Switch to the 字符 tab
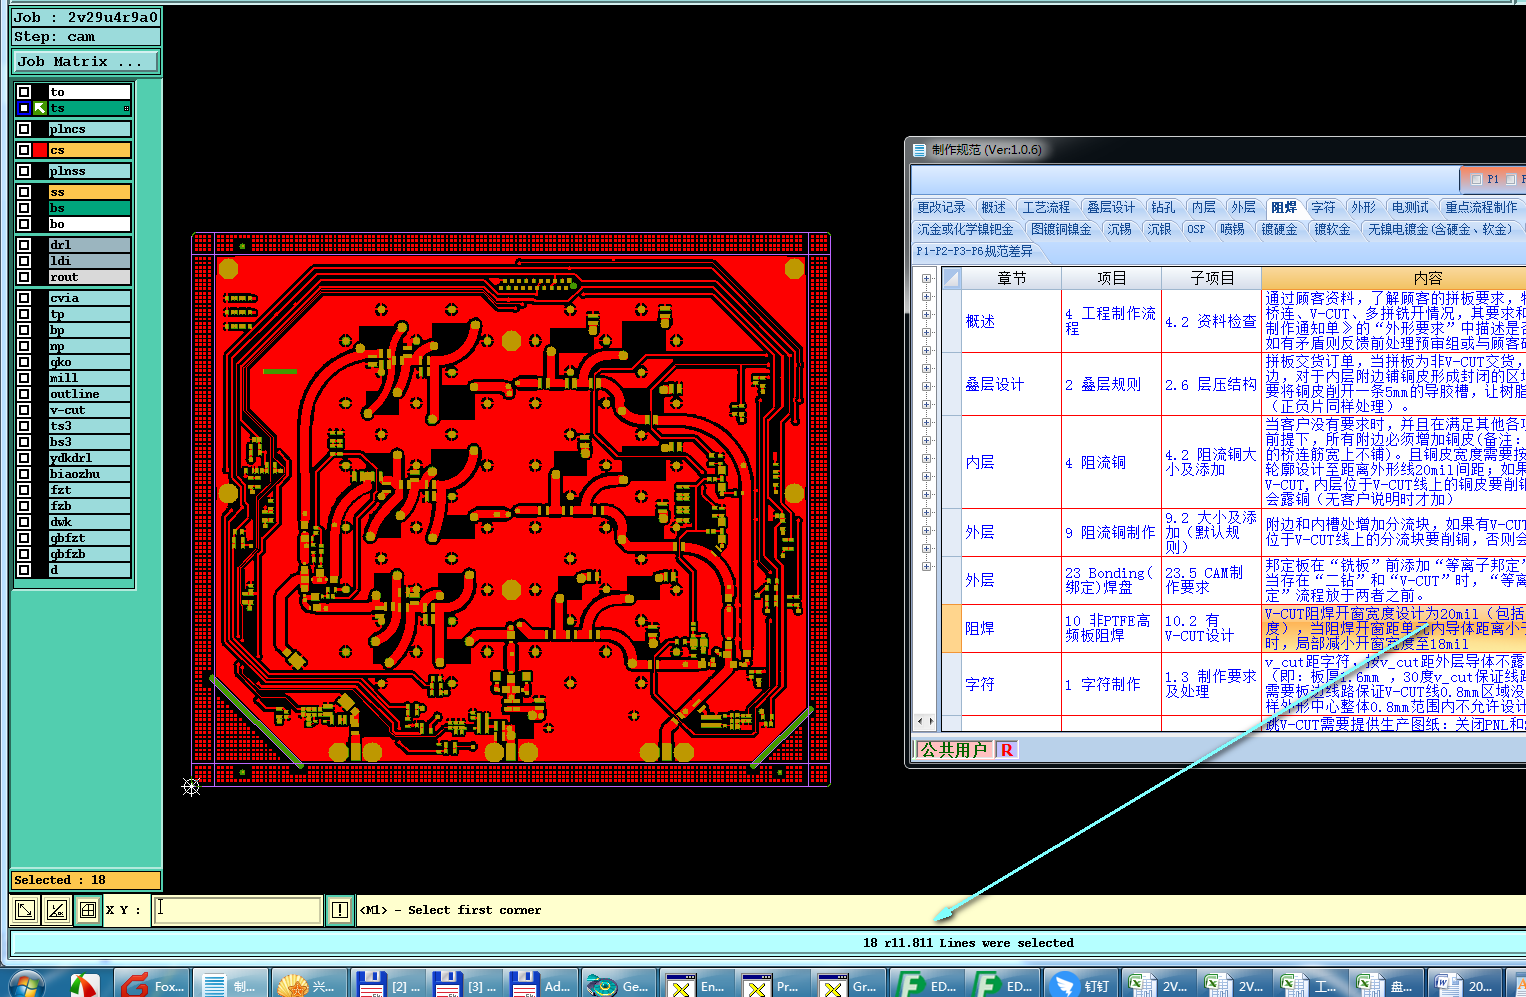This screenshot has height=997, width=1526. click(1323, 207)
